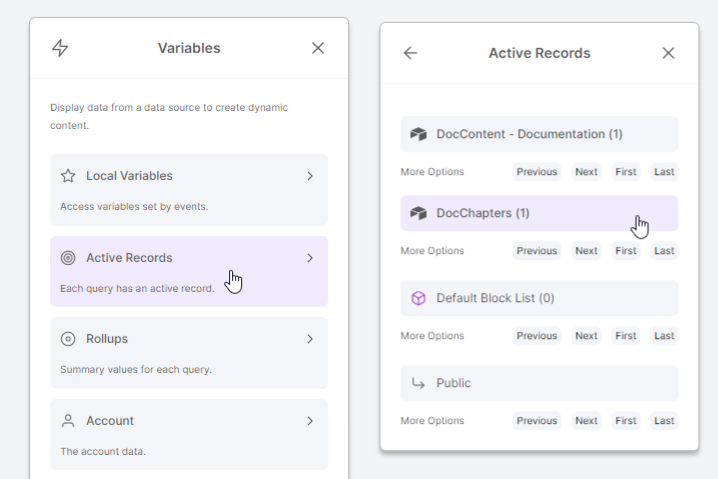Expand Active Records with its chevron
The image size is (718, 479).
pos(310,258)
